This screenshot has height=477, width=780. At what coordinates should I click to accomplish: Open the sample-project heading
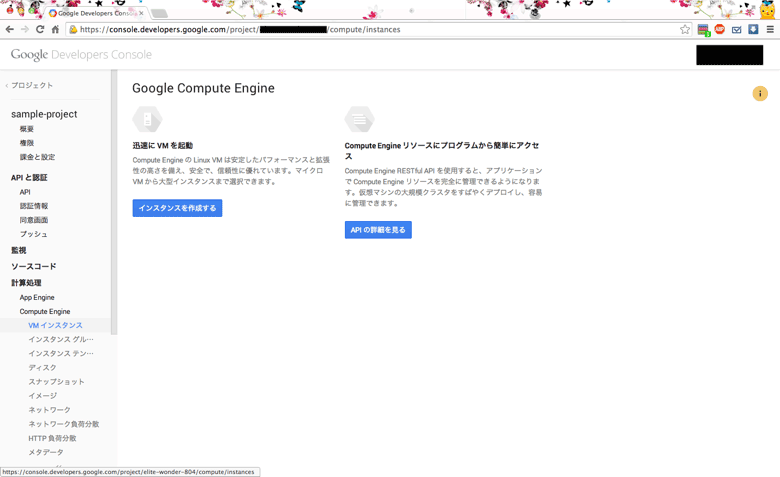[44, 114]
